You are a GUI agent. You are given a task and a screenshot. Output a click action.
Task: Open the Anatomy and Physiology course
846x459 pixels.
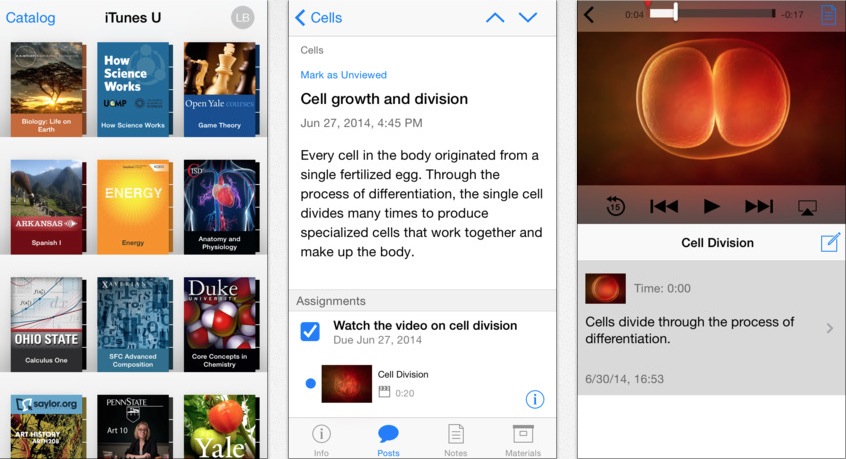[x=221, y=207]
